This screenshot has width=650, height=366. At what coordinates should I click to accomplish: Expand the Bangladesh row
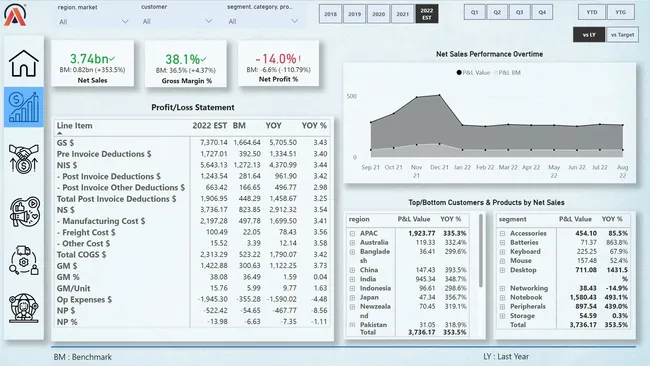click(x=352, y=252)
